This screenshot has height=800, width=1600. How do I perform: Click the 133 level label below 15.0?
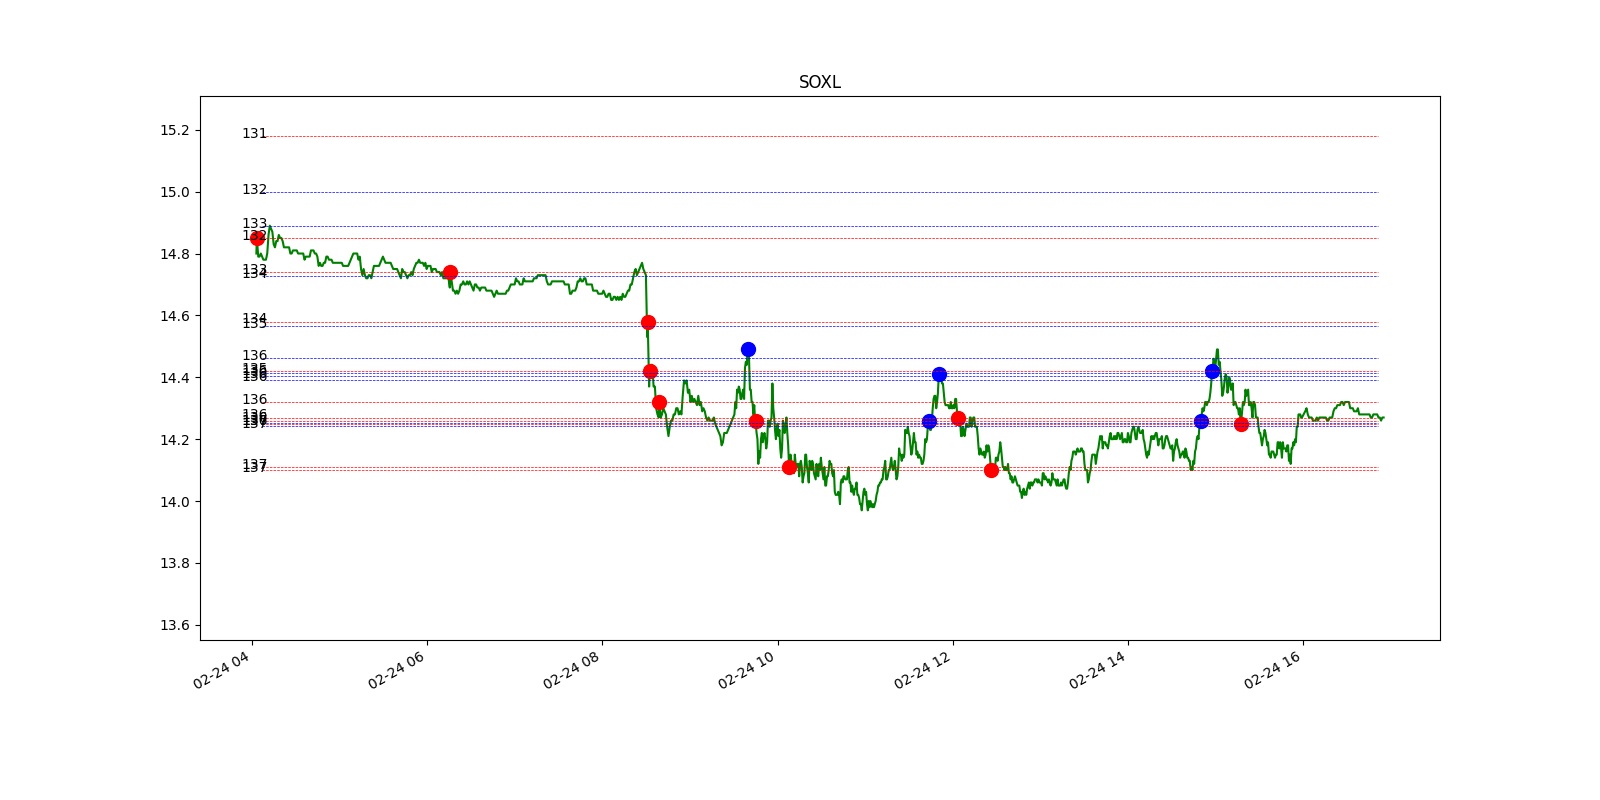pyautogui.click(x=254, y=223)
